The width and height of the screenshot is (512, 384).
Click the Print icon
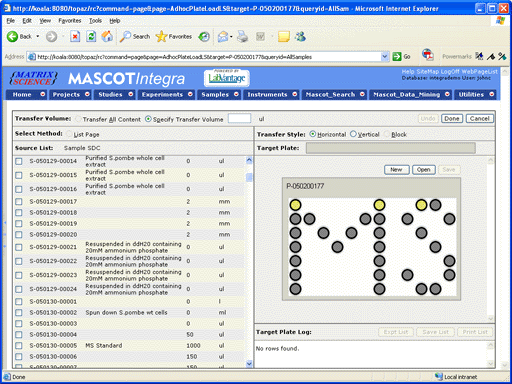[242, 36]
